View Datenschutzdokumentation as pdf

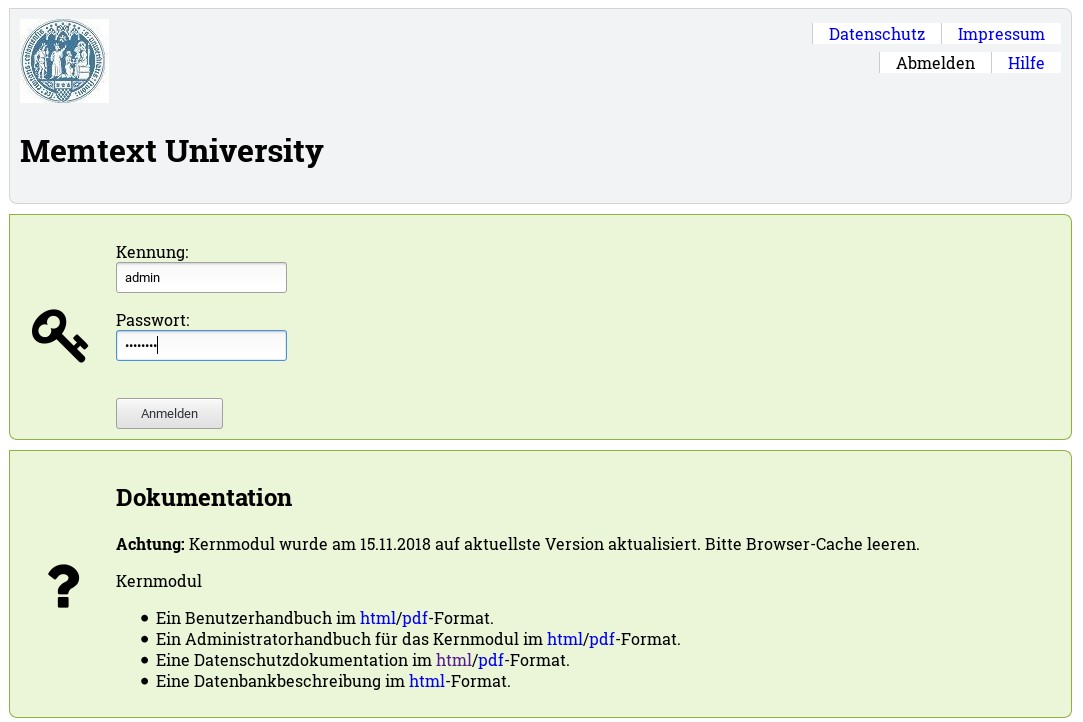pos(491,660)
